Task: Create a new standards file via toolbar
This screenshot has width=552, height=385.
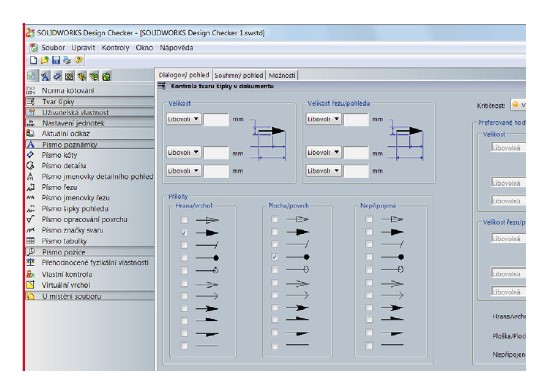Action: tap(33, 60)
